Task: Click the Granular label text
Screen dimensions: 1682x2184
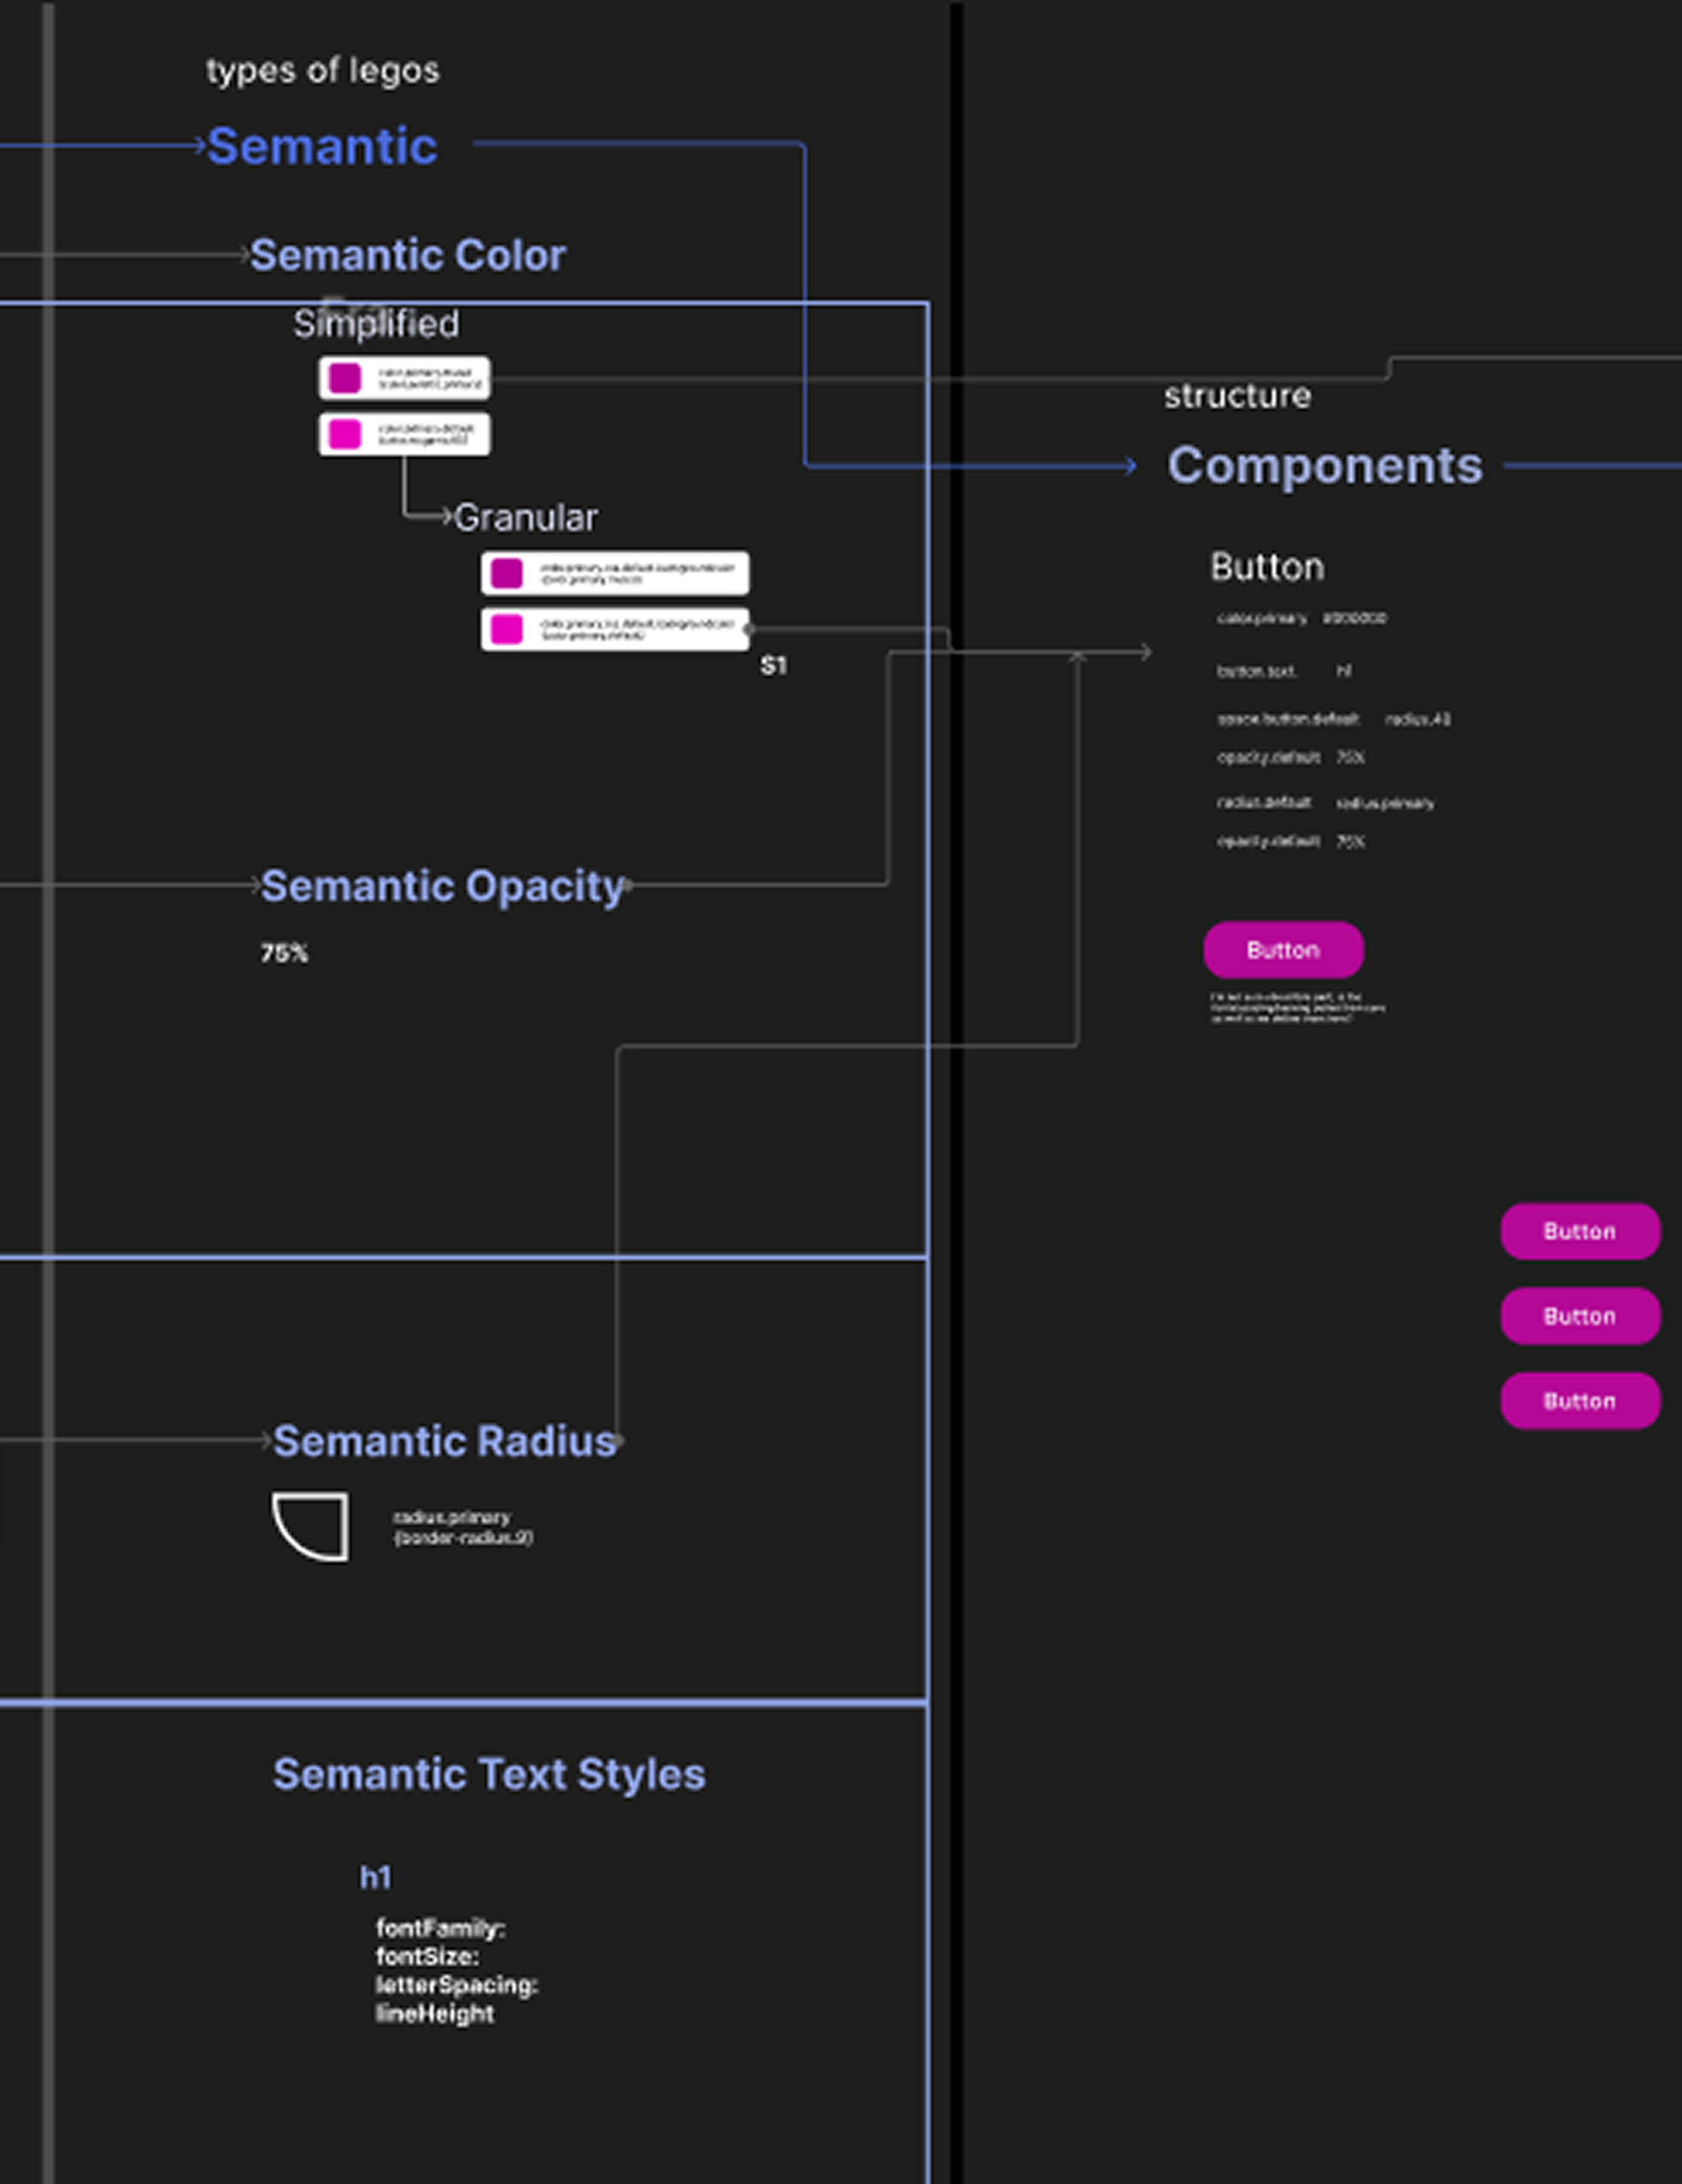Action: tap(525, 519)
